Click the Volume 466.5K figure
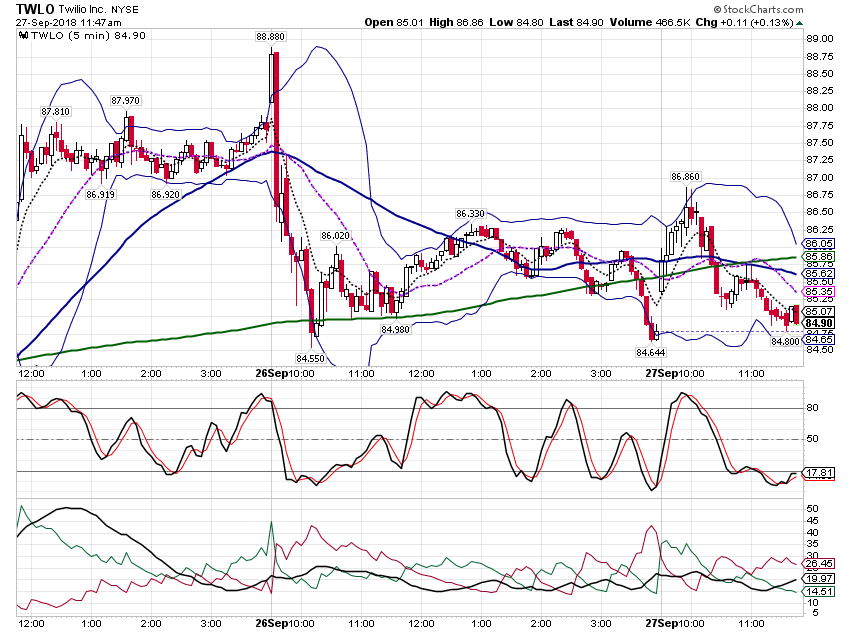850x633 pixels. click(650, 22)
